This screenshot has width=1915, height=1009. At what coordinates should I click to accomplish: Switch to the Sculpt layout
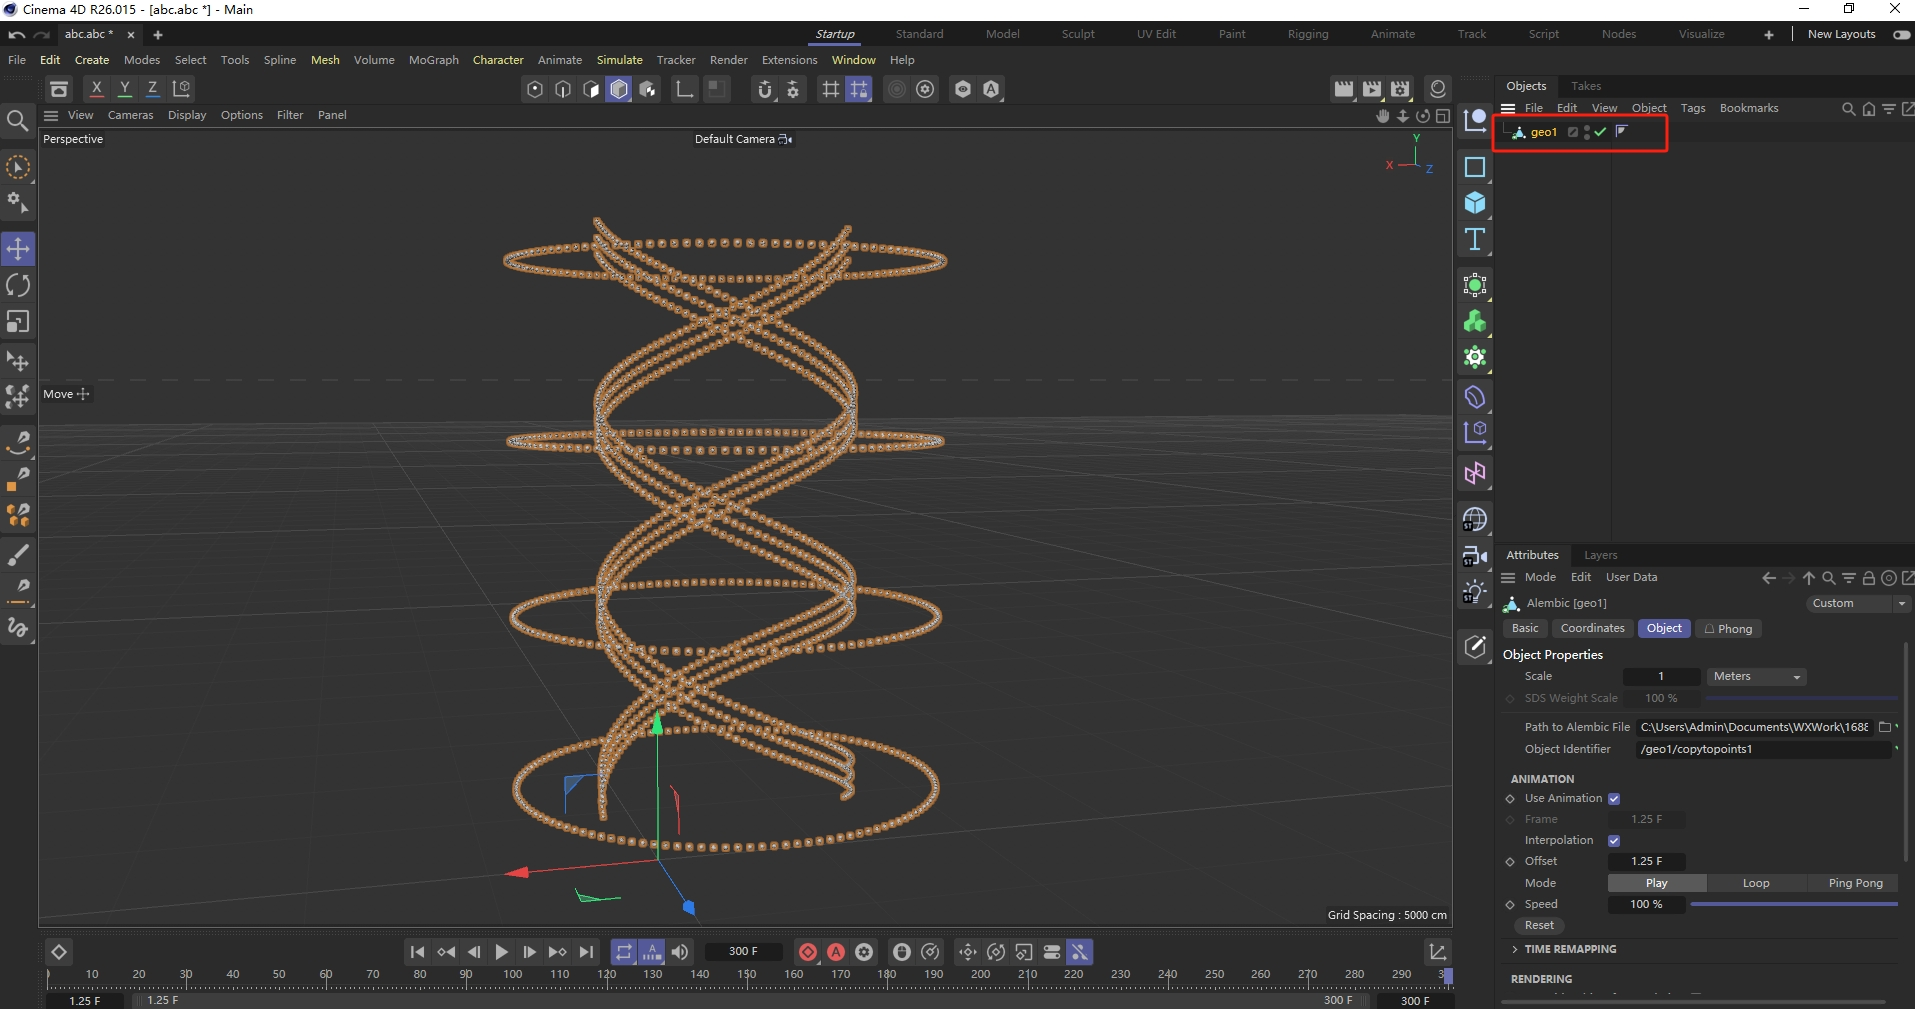(x=1078, y=34)
